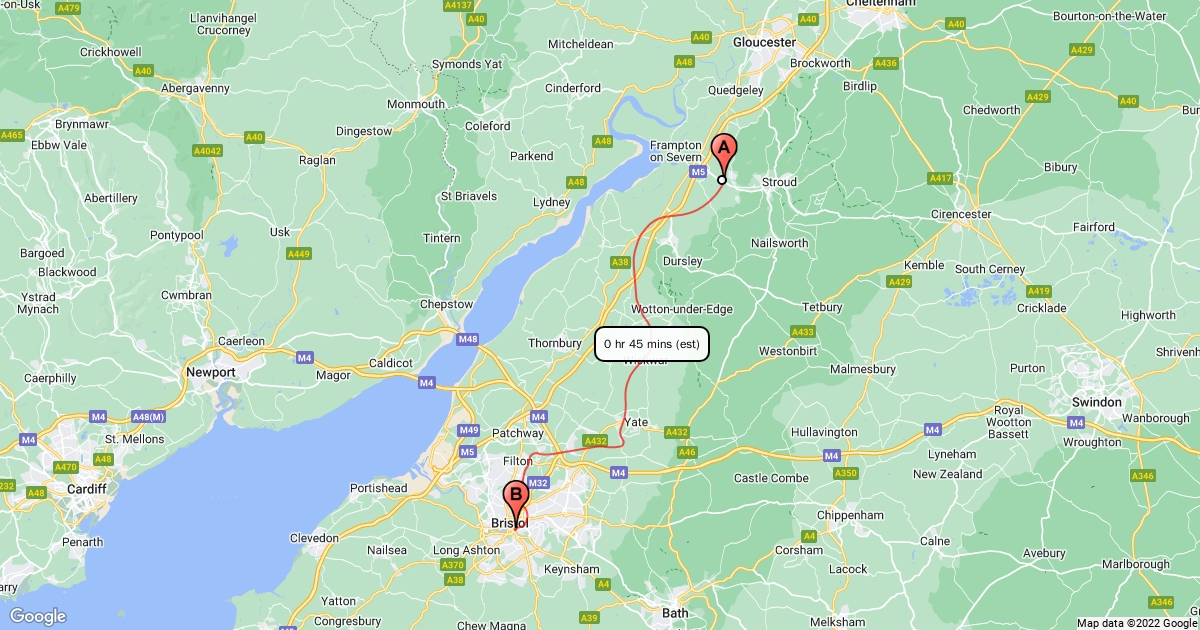Click the Gloucester city label
This screenshot has width=1200, height=630.
[x=764, y=42]
